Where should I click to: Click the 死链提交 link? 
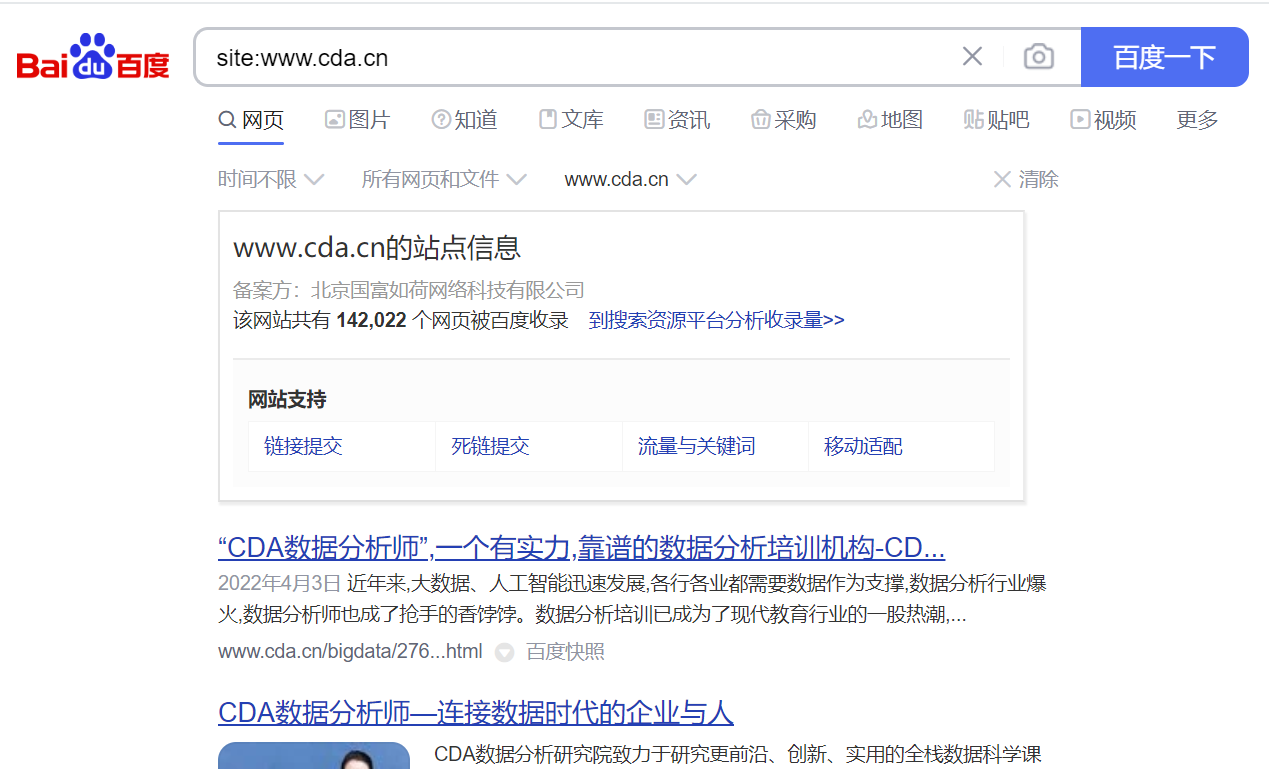coord(490,446)
